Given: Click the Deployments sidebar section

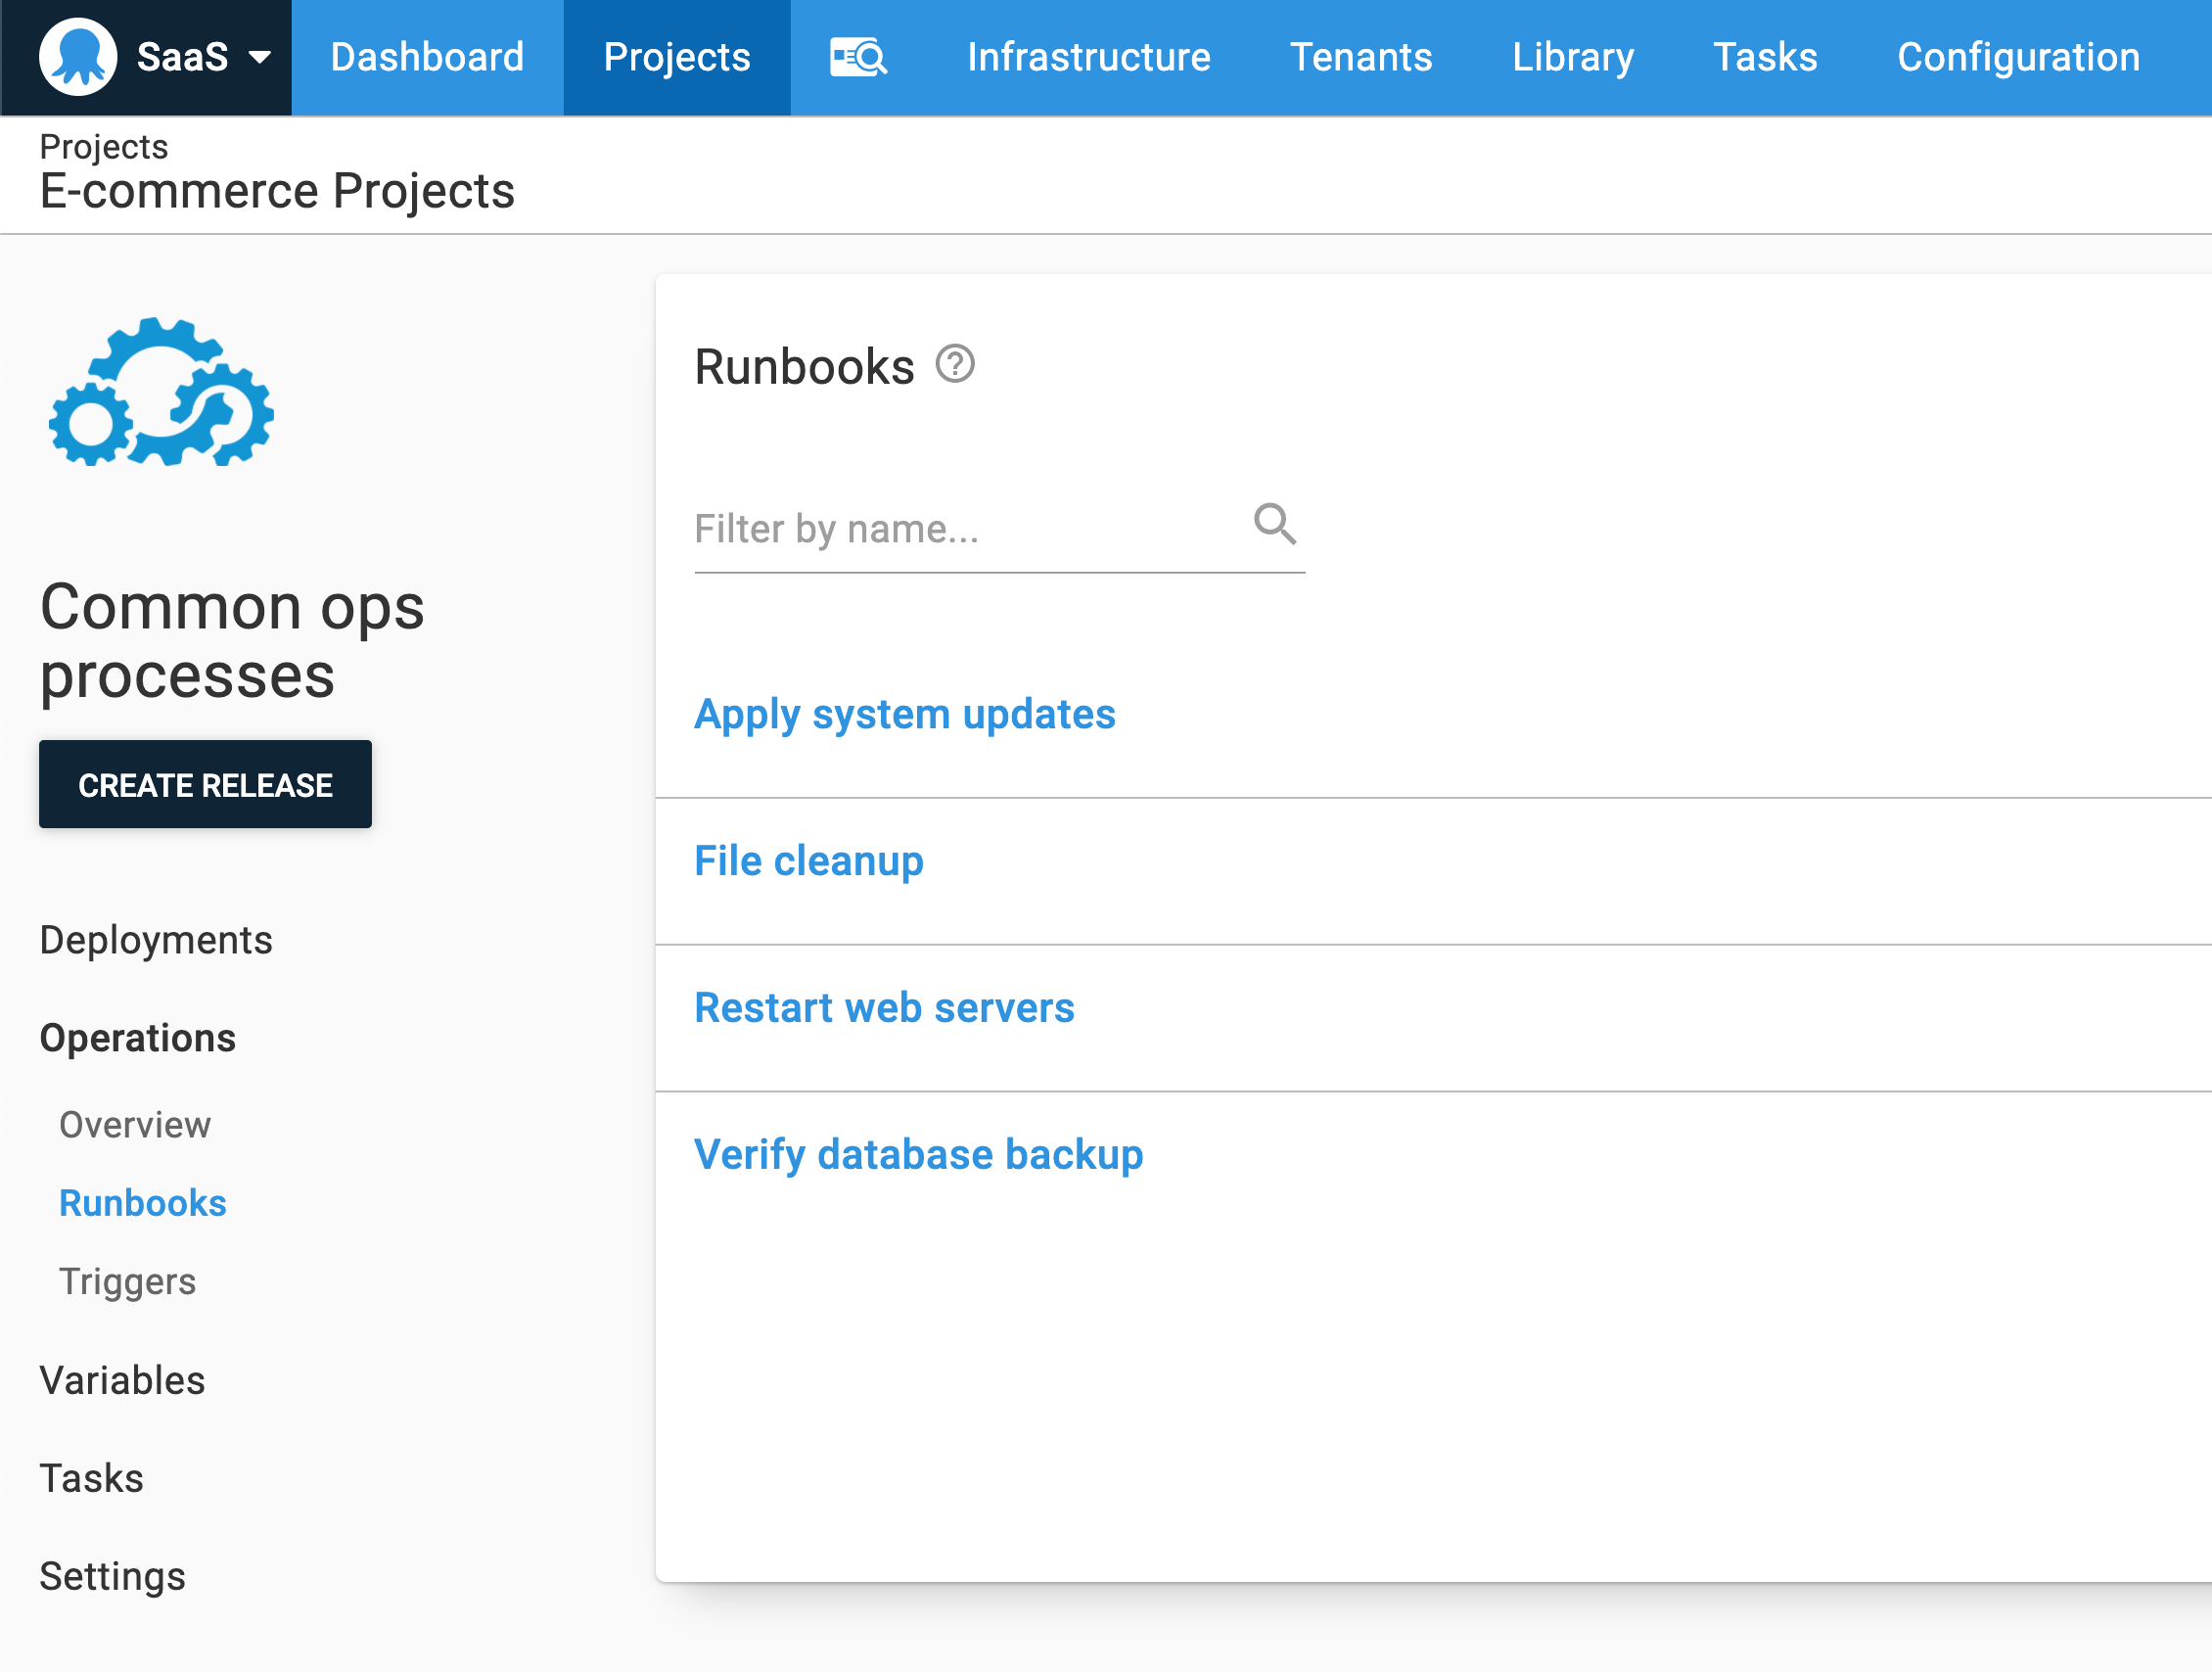Looking at the screenshot, I should click(x=157, y=940).
